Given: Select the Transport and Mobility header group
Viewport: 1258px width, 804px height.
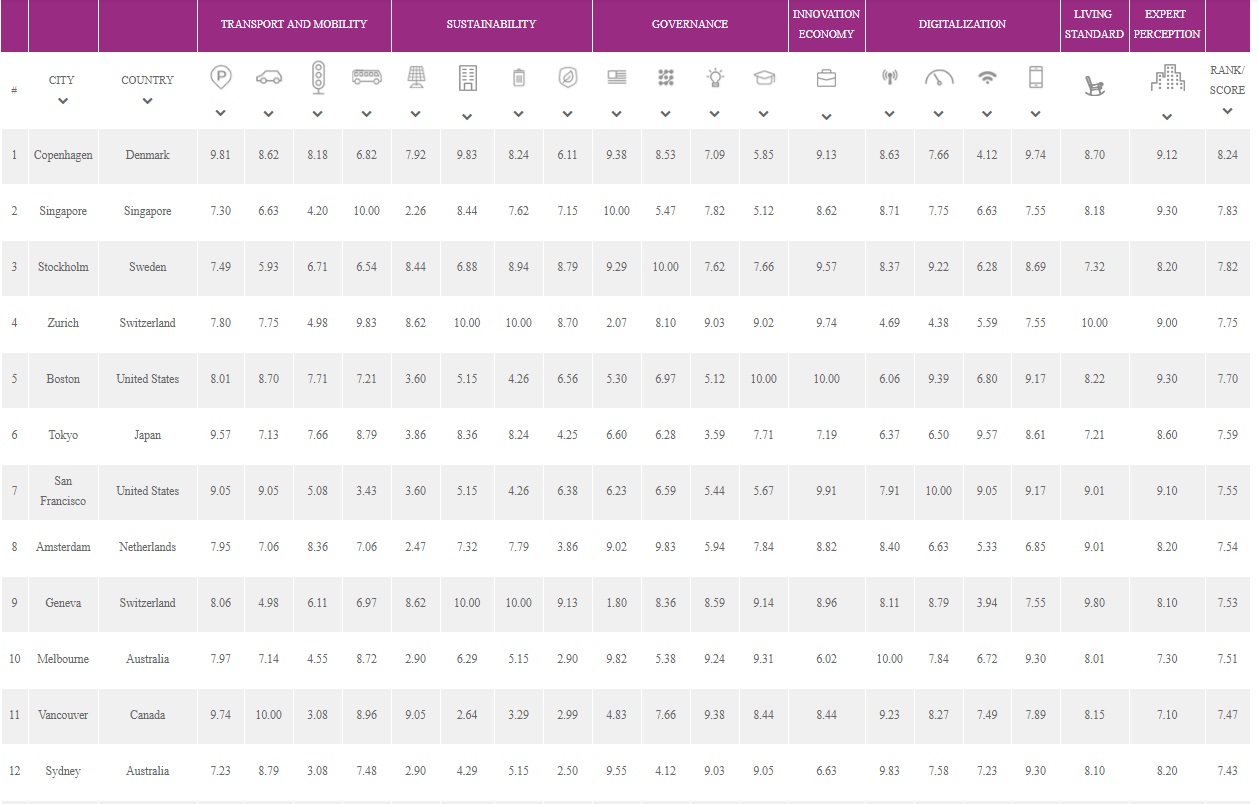Looking at the screenshot, I should point(293,24).
